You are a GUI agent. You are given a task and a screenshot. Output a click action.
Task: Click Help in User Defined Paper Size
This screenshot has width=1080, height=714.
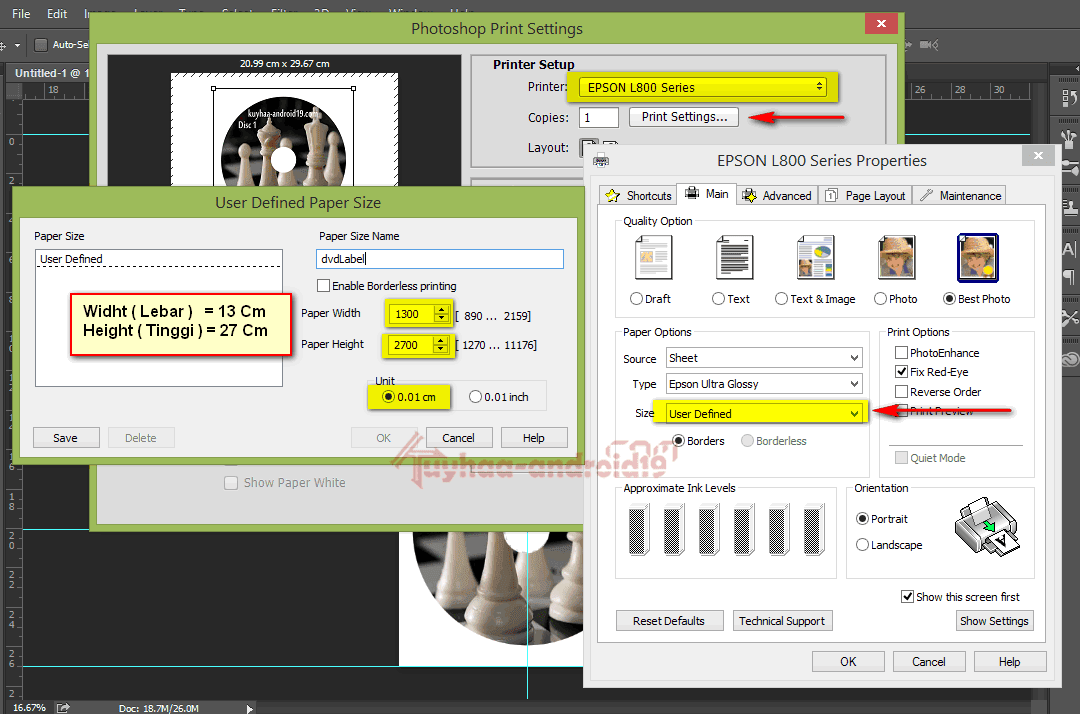534,438
